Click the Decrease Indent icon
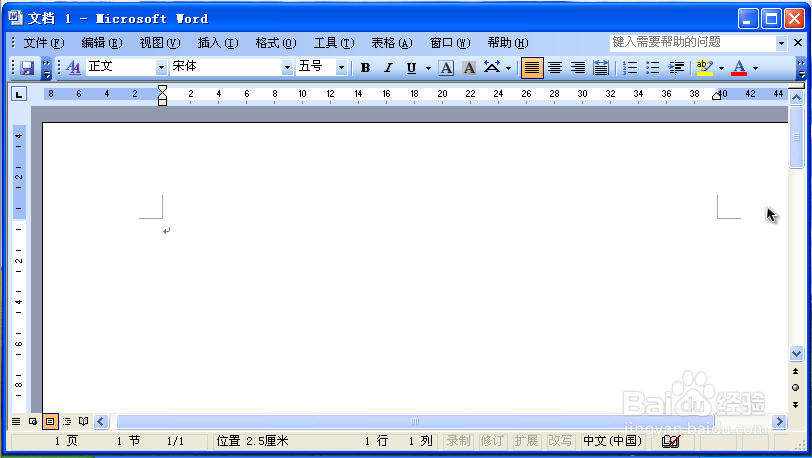 [676, 67]
